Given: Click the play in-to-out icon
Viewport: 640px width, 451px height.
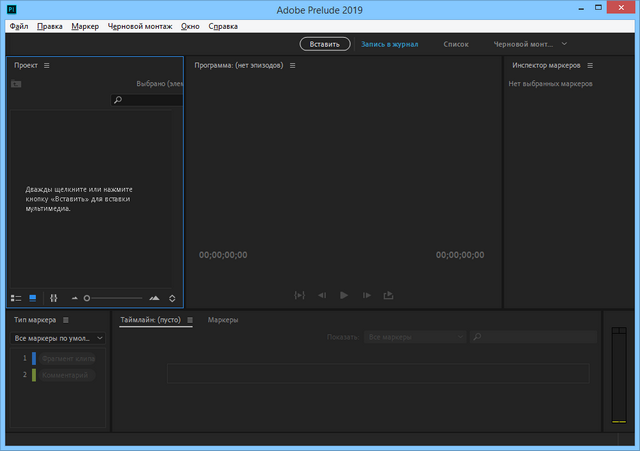Looking at the screenshot, I should [x=299, y=295].
